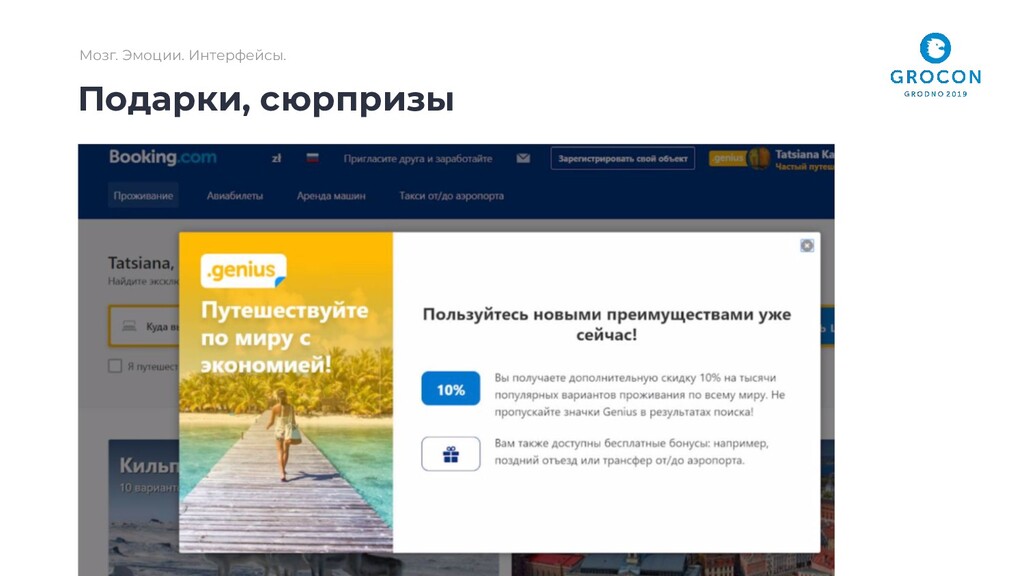The height and width of the screenshot is (576, 1024).
Task: Open the envelope messages icon
Action: (x=523, y=159)
